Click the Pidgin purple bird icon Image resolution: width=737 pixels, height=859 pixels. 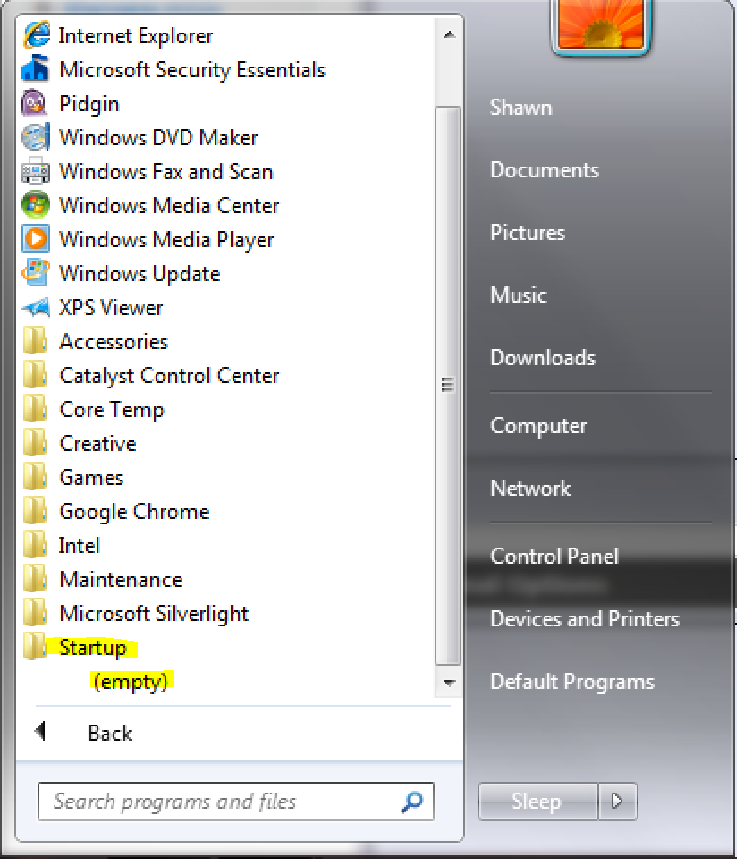[x=35, y=103]
